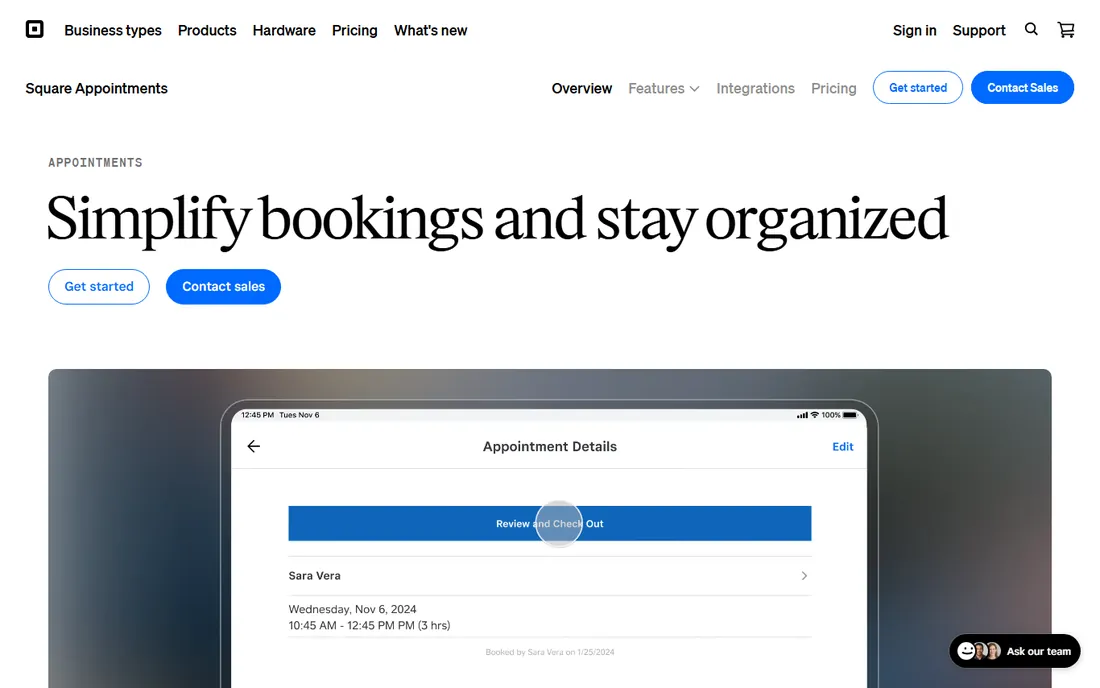Click the Sign in link
1100x688 pixels.
[x=914, y=30]
